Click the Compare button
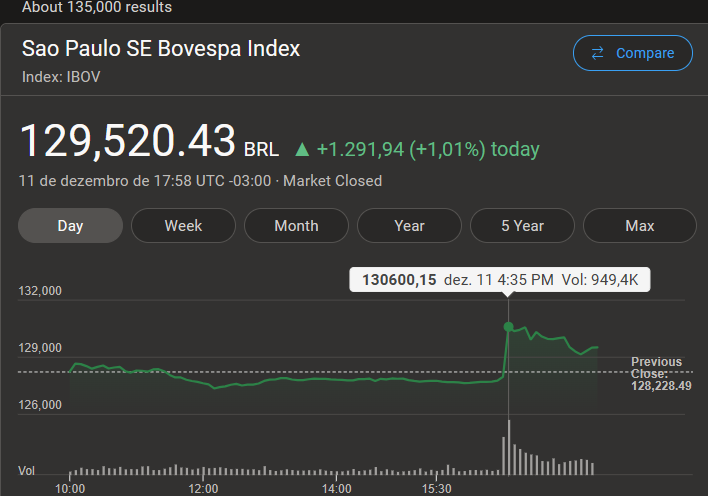The image size is (708, 496). [633, 53]
